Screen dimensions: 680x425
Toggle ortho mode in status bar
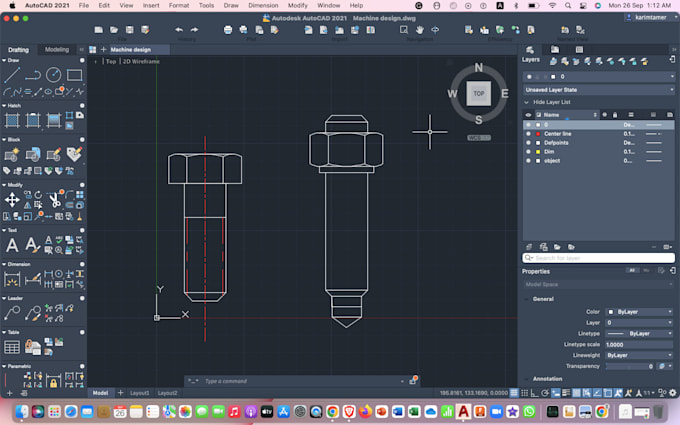pos(535,393)
